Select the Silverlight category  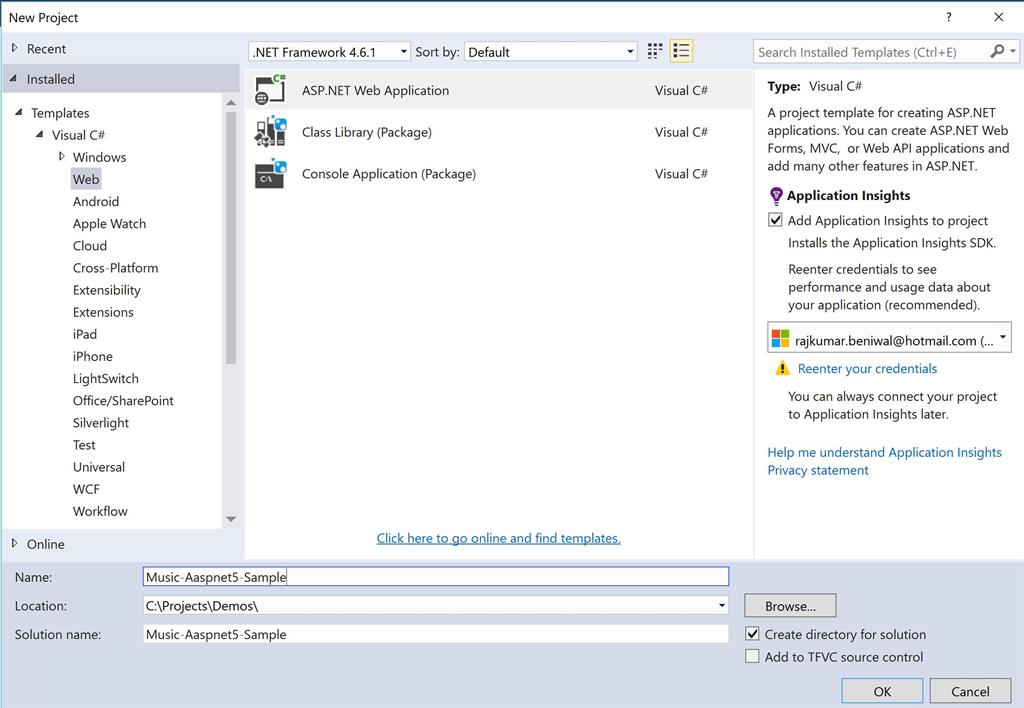pos(101,423)
